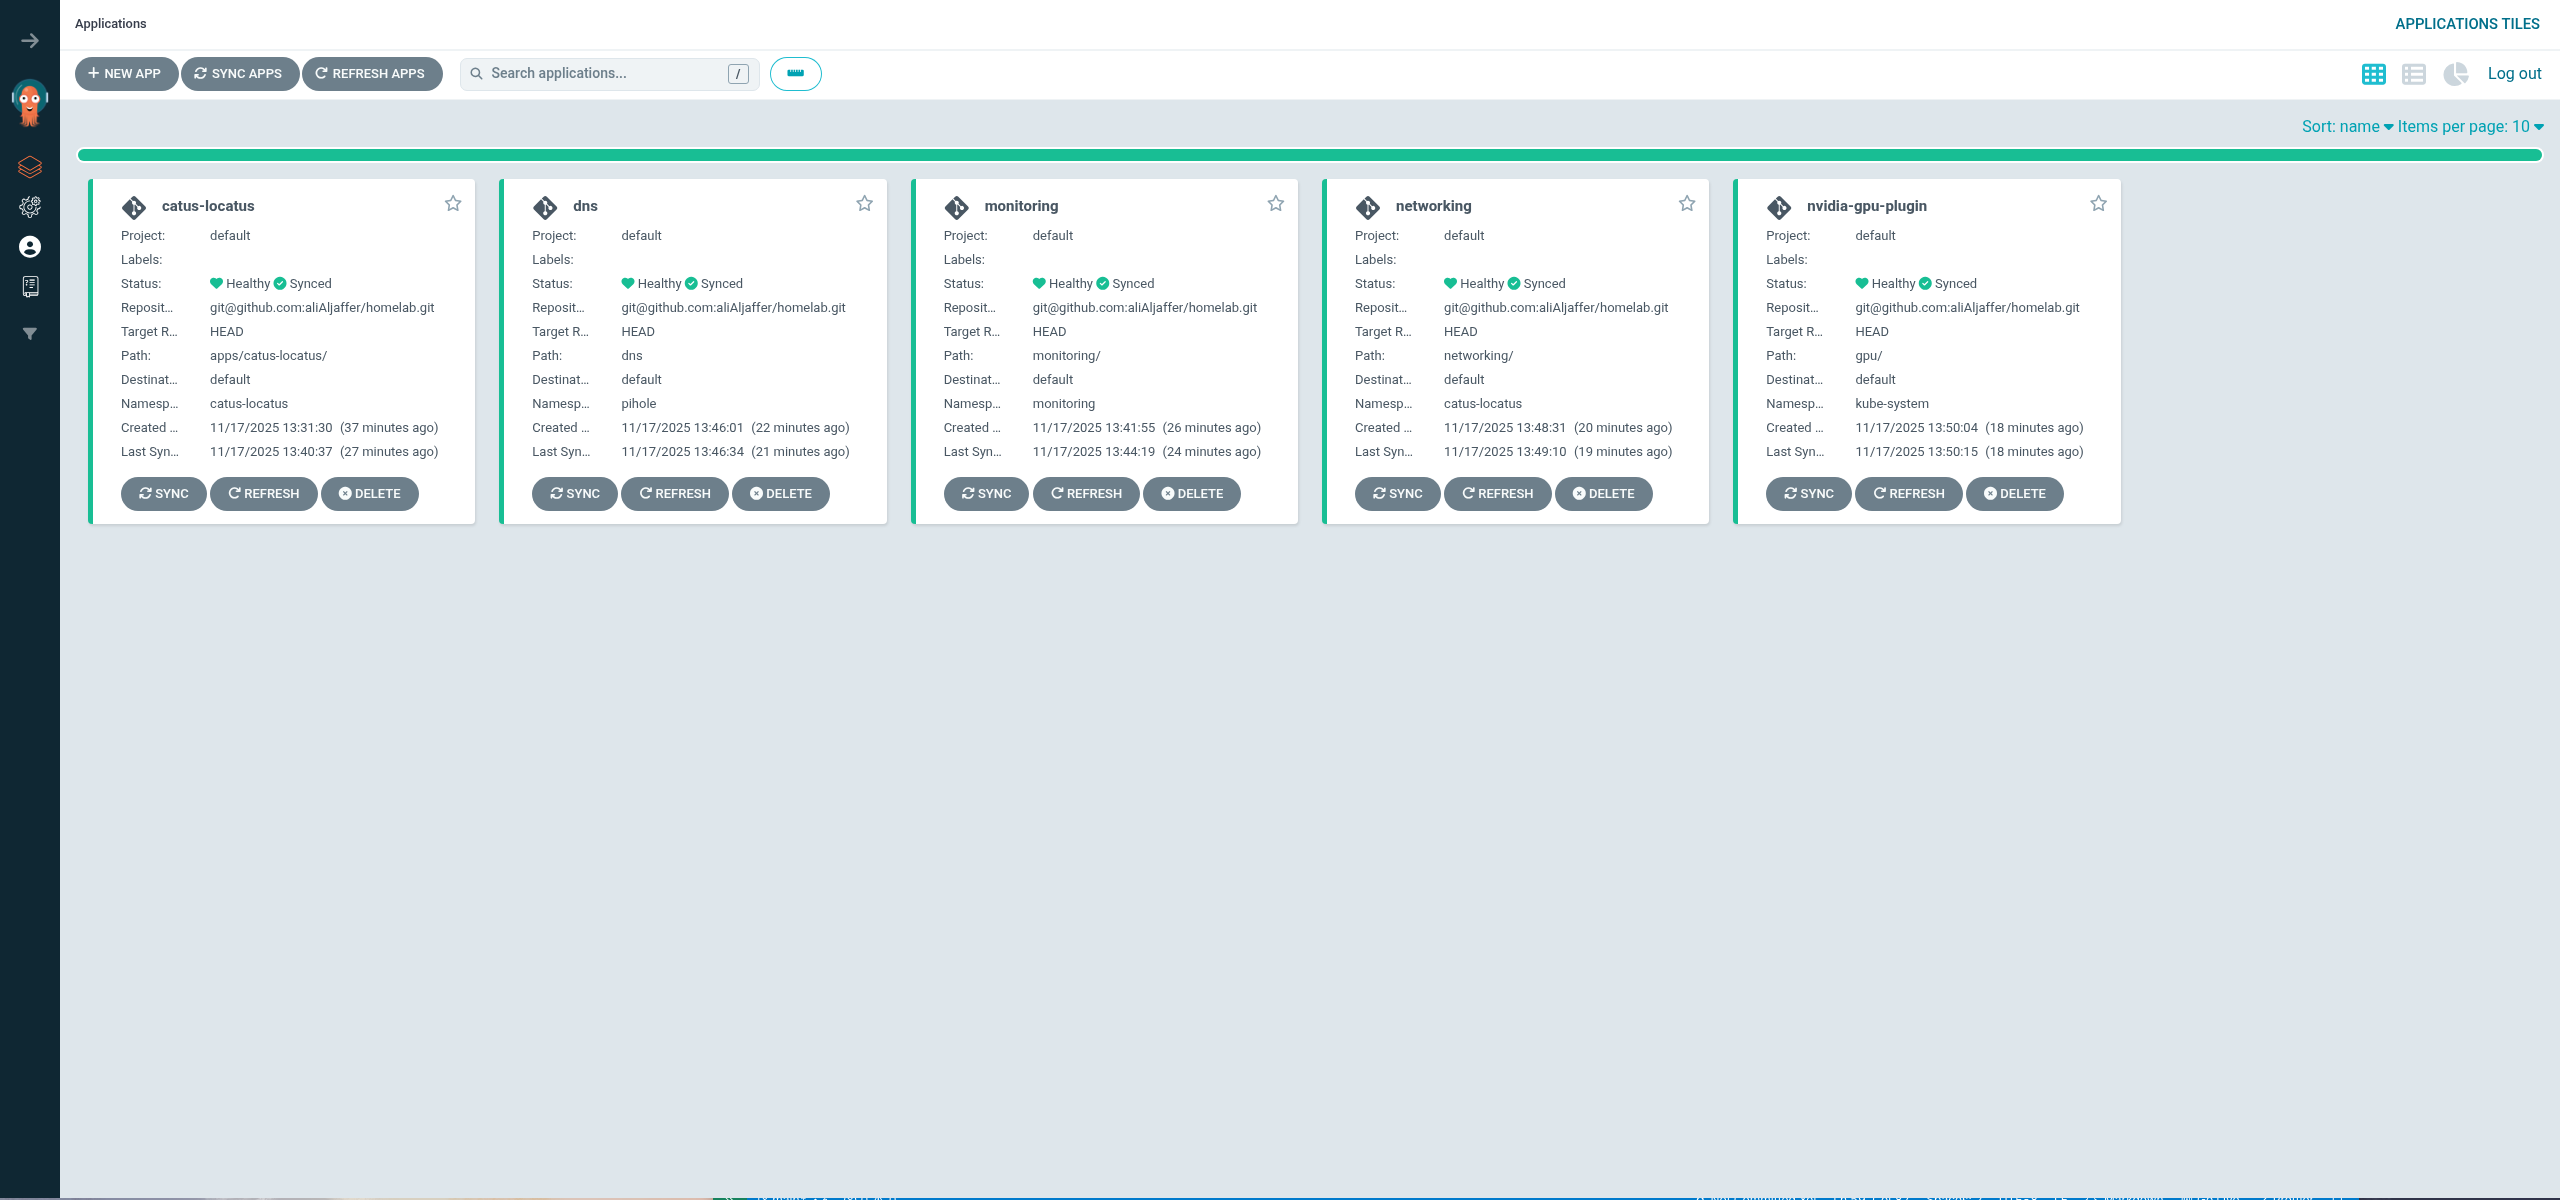Click the Log out link
The image size is (2560, 1200).
tap(2514, 74)
